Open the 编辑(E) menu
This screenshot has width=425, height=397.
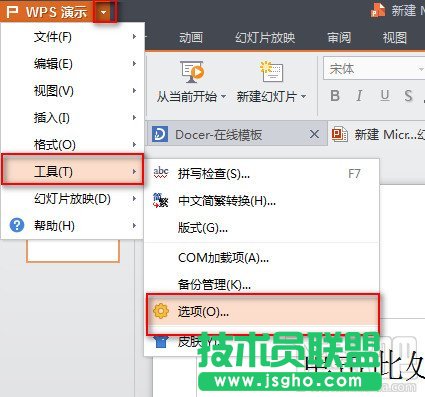click(72, 64)
